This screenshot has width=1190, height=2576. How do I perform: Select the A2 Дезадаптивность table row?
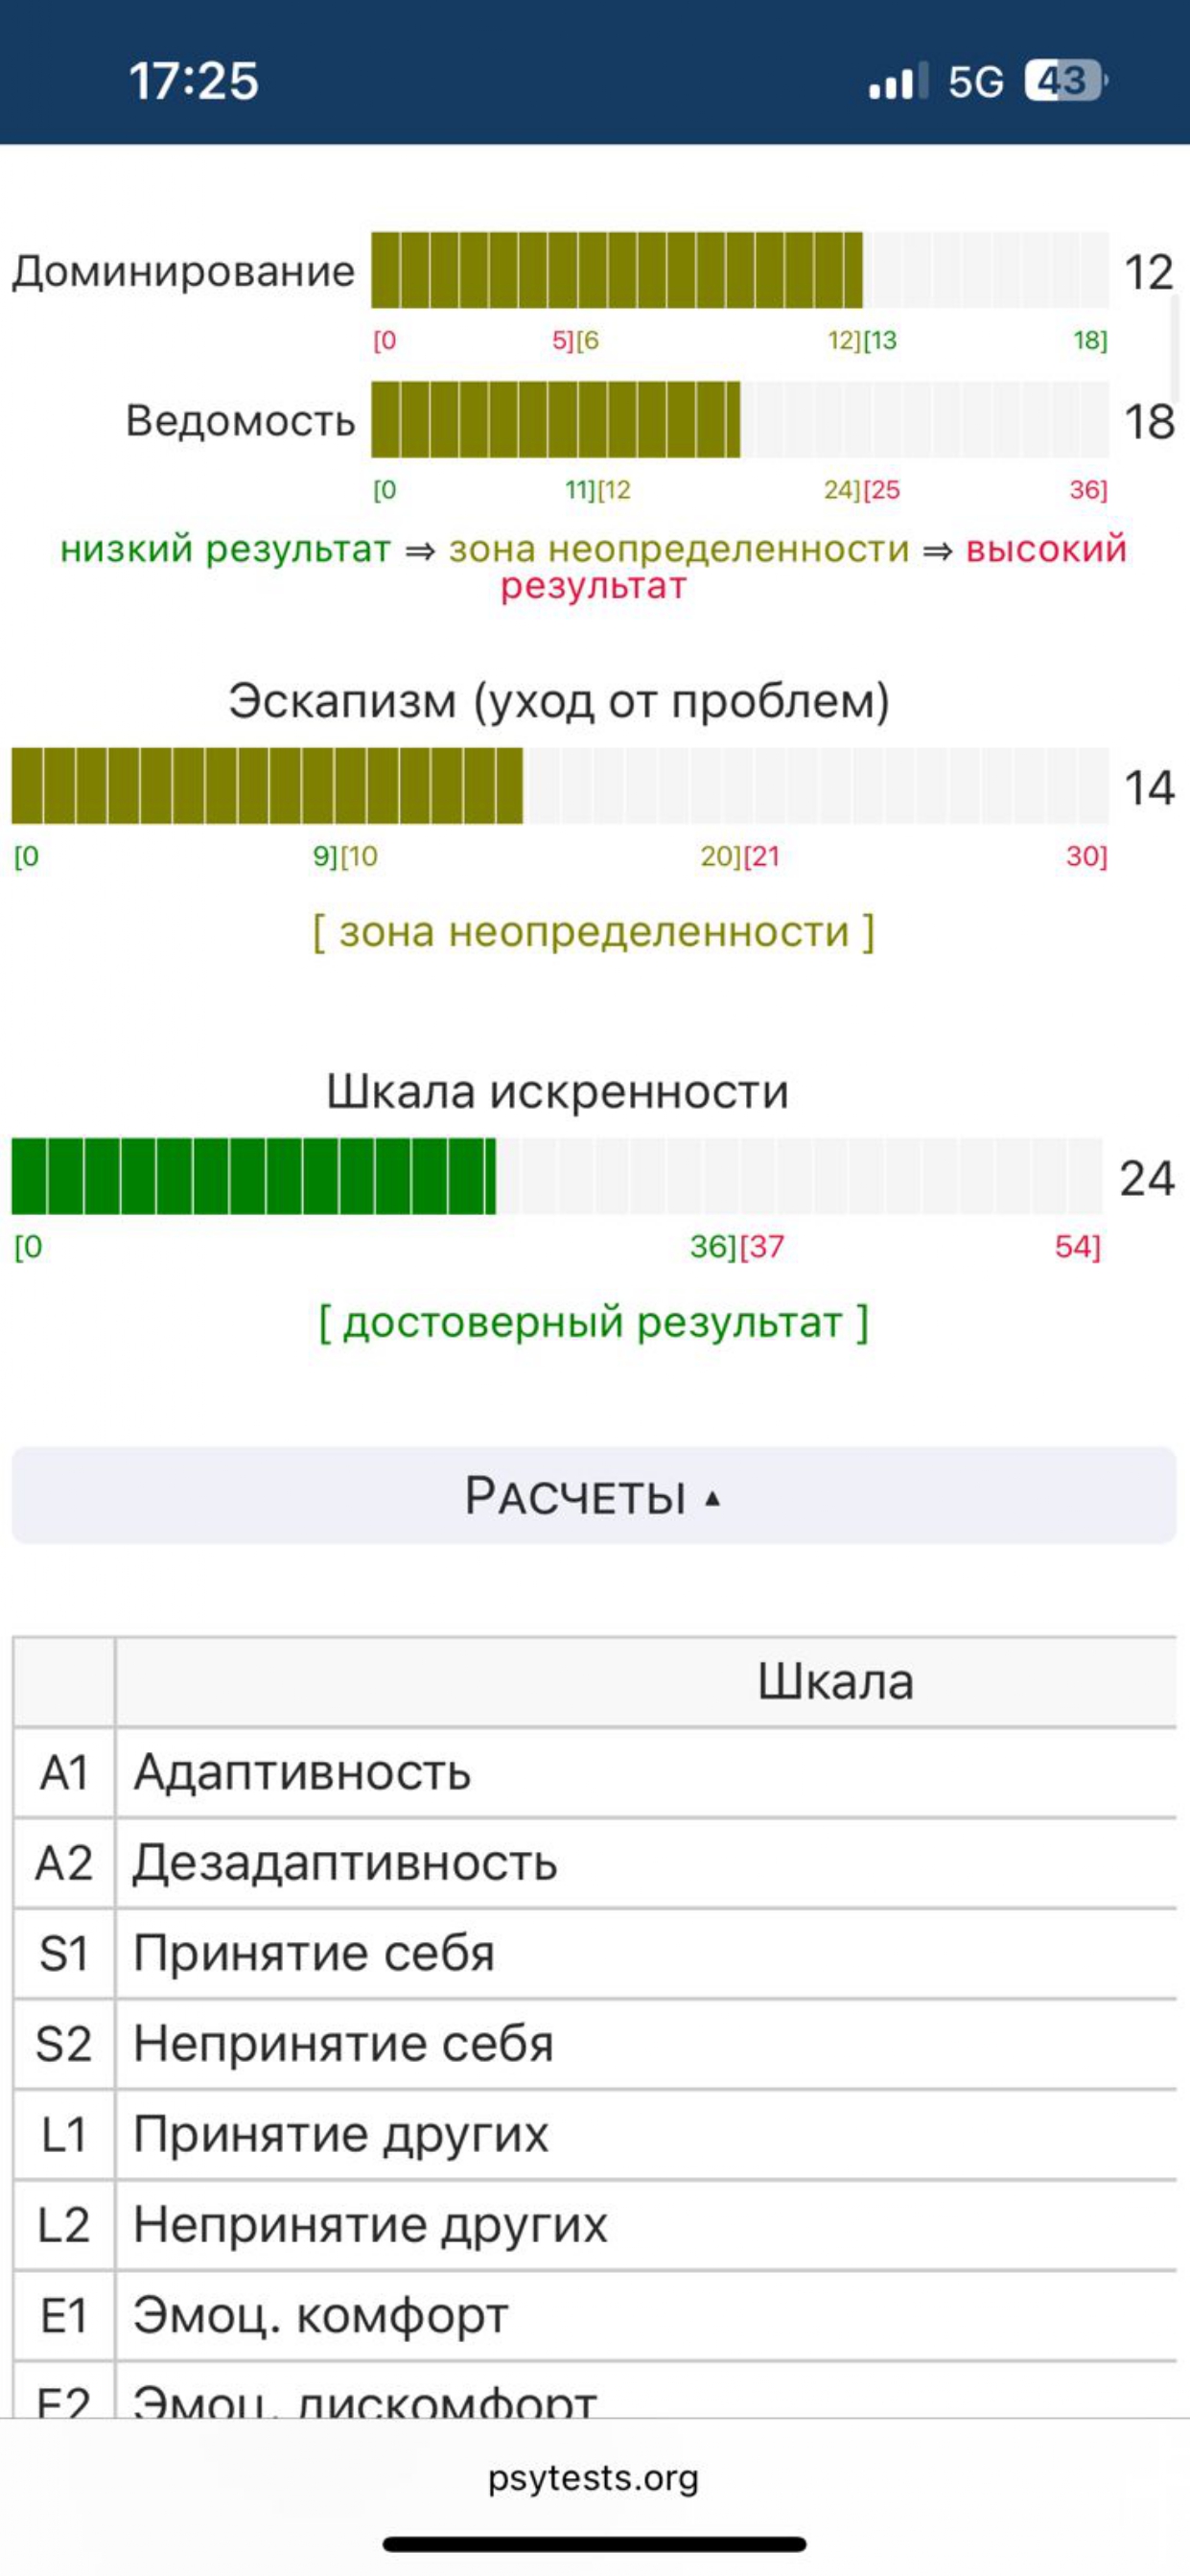click(594, 1863)
